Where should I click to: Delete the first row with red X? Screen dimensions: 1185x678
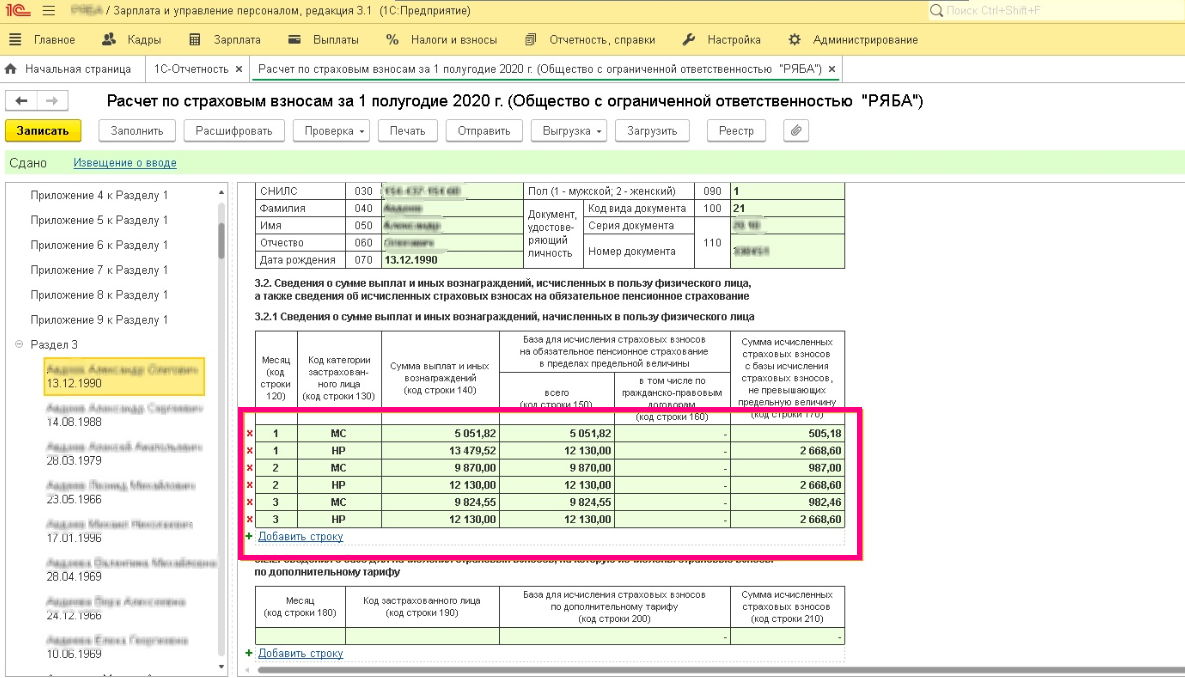(x=249, y=434)
